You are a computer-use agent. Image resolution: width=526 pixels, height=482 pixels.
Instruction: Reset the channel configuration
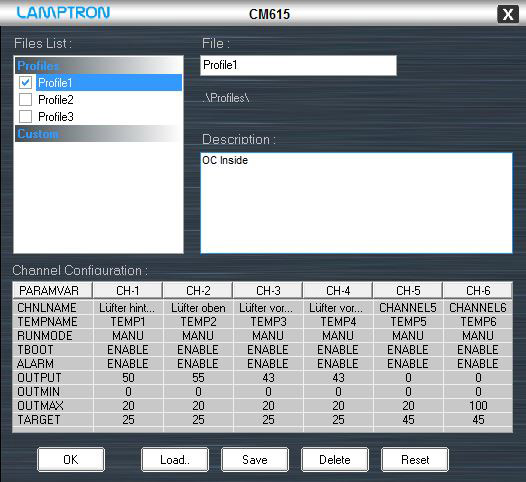(x=415, y=460)
